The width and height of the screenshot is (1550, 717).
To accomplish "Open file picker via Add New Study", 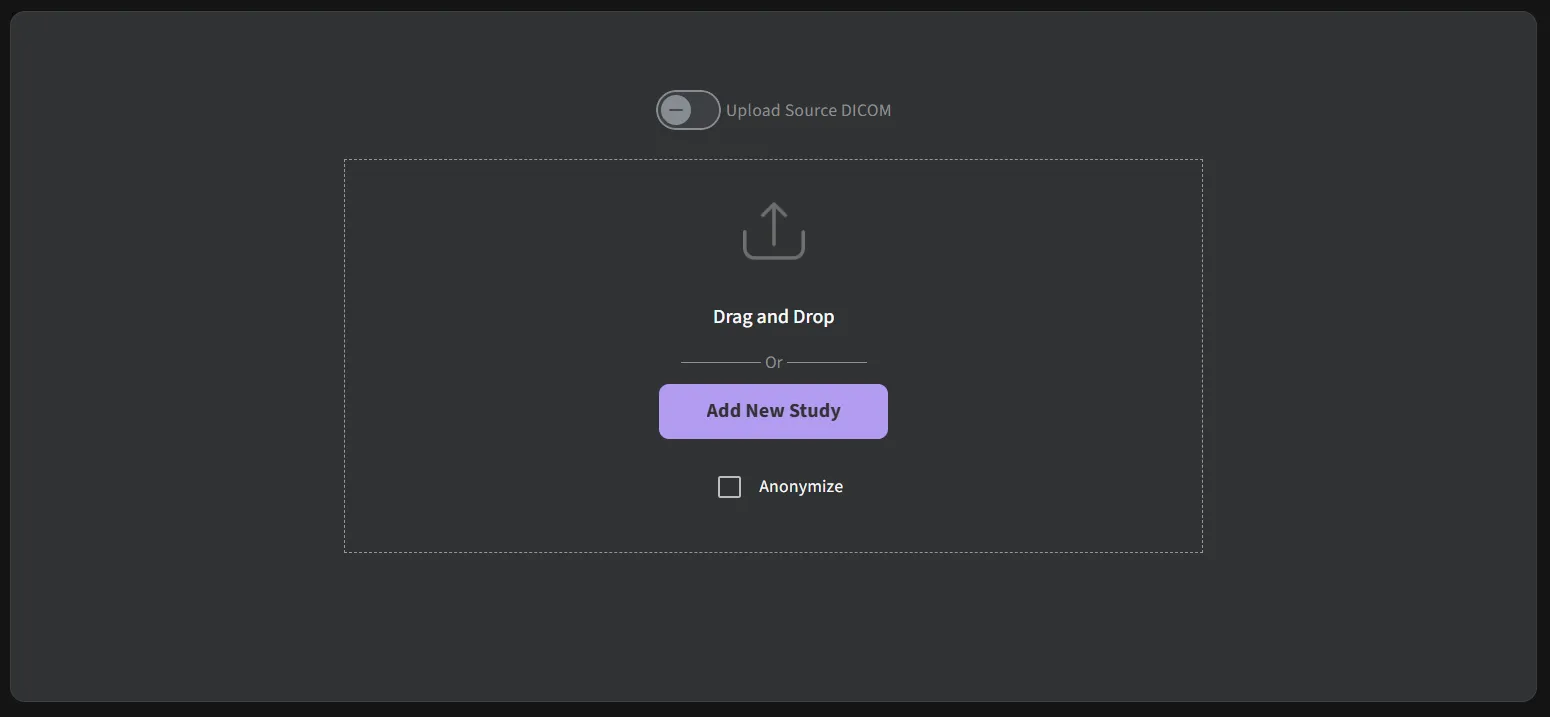I will tap(773, 411).
